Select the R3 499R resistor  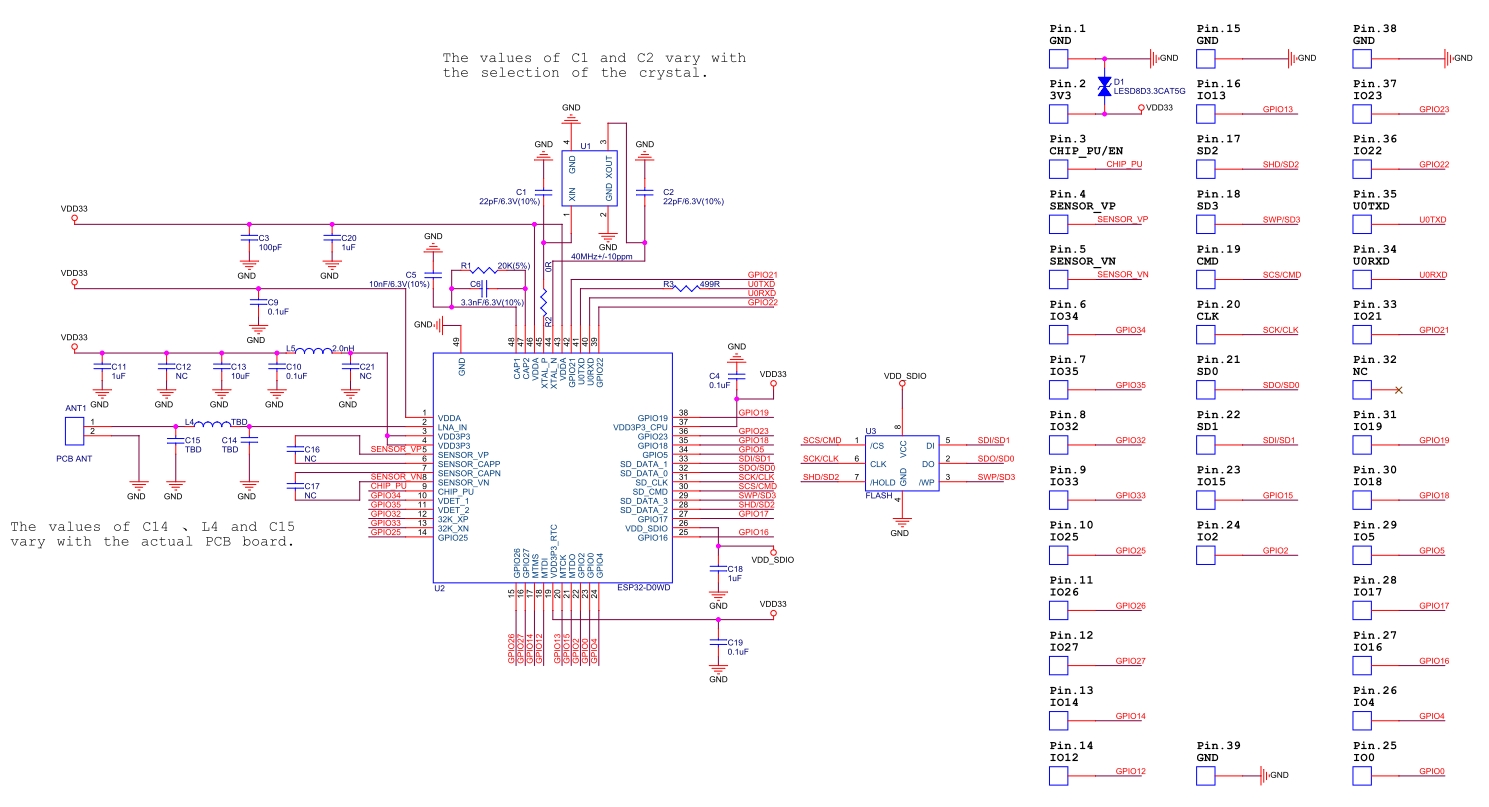[x=689, y=288]
